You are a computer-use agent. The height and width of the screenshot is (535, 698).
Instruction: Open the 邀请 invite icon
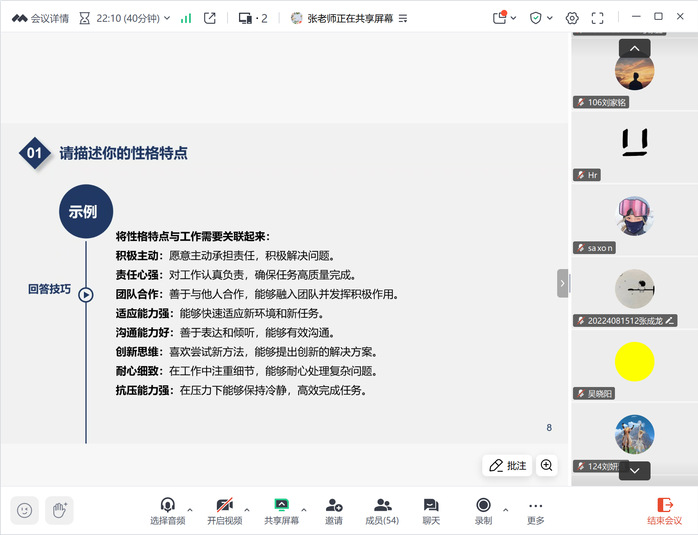click(333, 506)
